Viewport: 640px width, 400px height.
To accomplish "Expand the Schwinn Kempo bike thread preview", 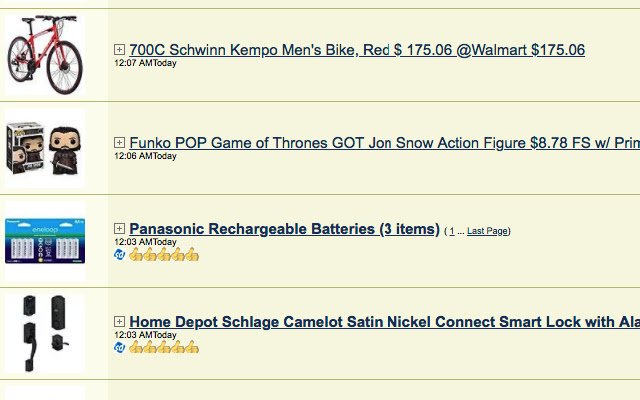I will point(119,49).
